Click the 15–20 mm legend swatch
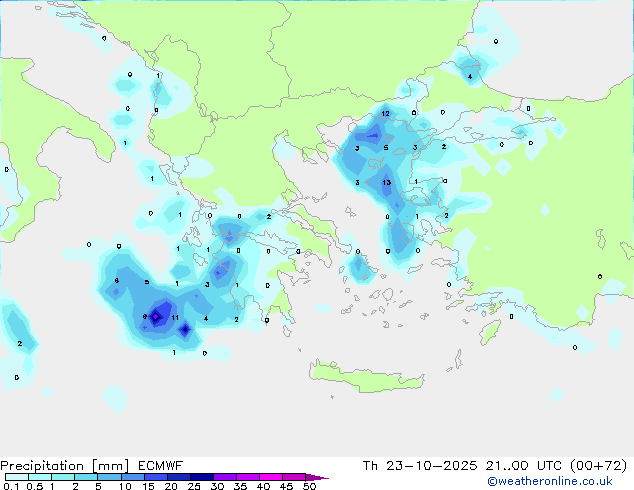The width and height of the screenshot is (634, 490). pos(155,477)
